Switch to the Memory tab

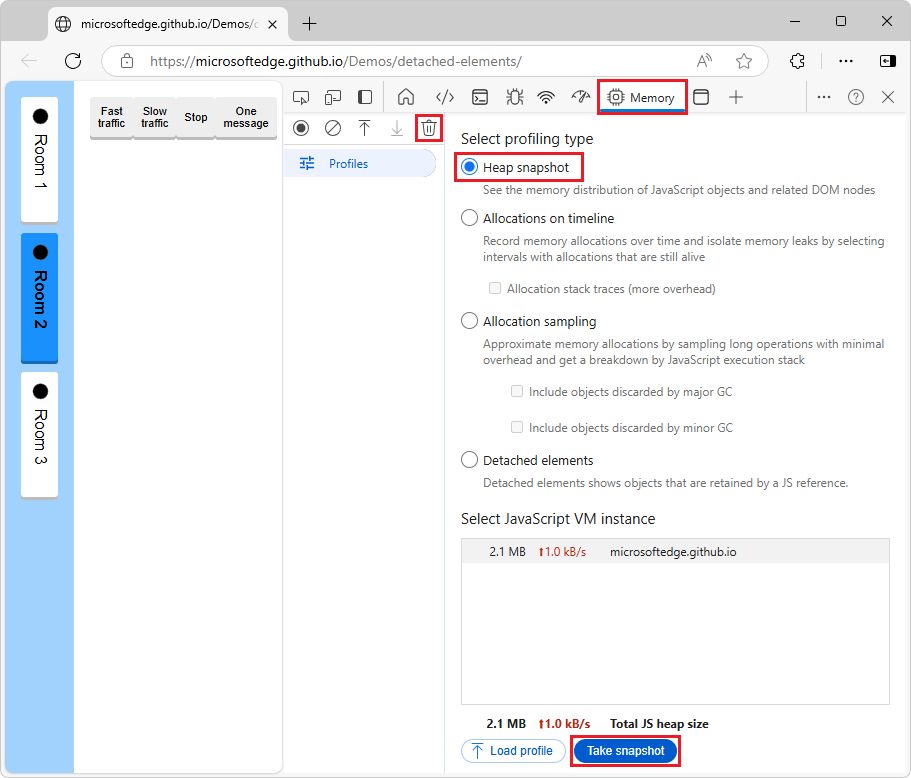click(642, 98)
